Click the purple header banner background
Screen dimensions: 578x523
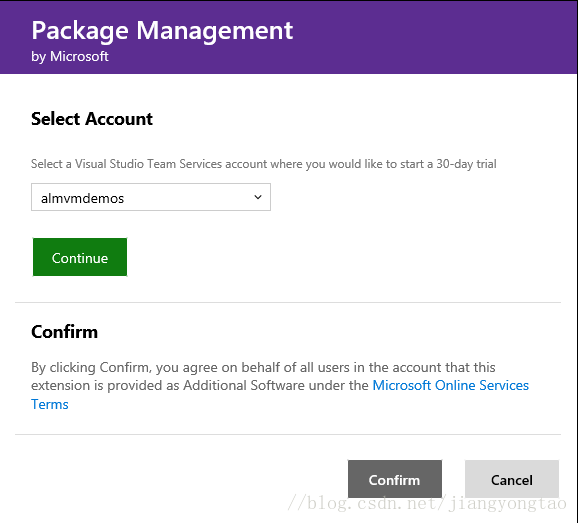[424, 37]
